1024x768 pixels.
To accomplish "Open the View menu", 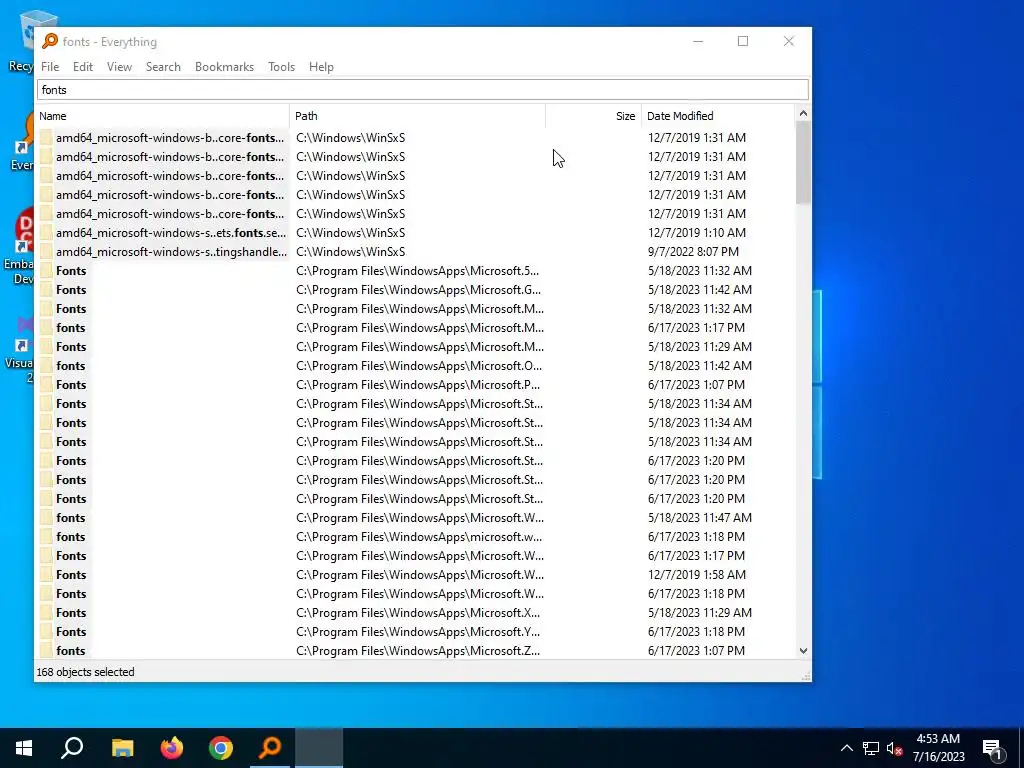I will tap(119, 67).
